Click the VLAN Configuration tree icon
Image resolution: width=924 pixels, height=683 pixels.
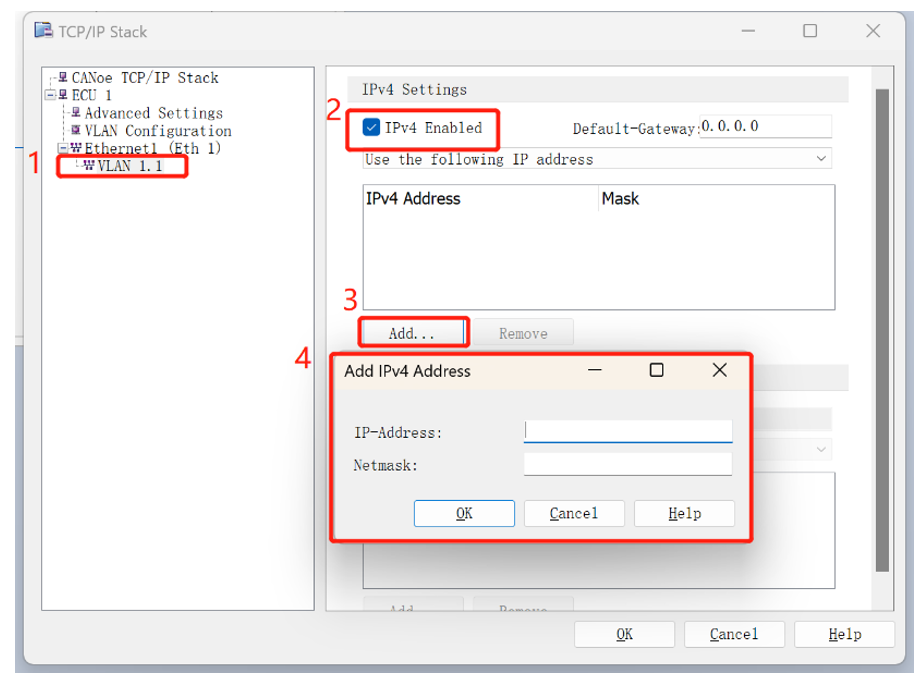(76, 130)
